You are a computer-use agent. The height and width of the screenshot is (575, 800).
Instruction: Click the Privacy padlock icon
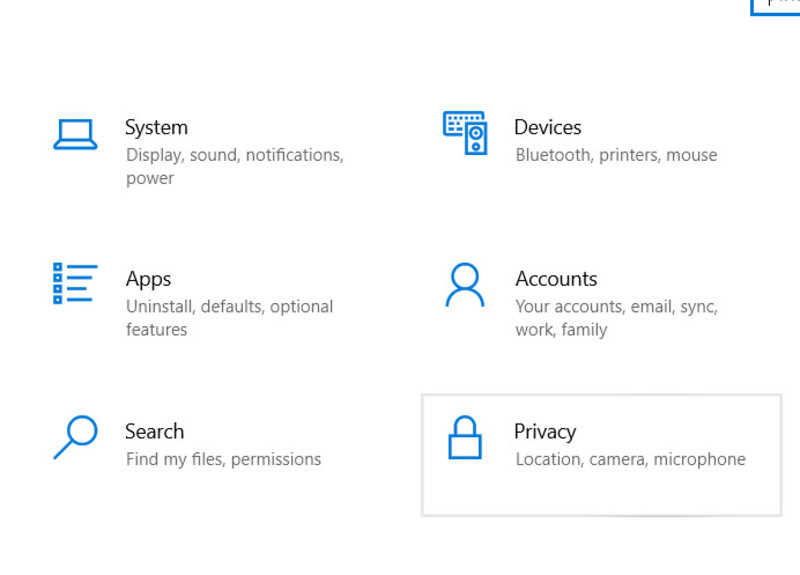pos(465,437)
